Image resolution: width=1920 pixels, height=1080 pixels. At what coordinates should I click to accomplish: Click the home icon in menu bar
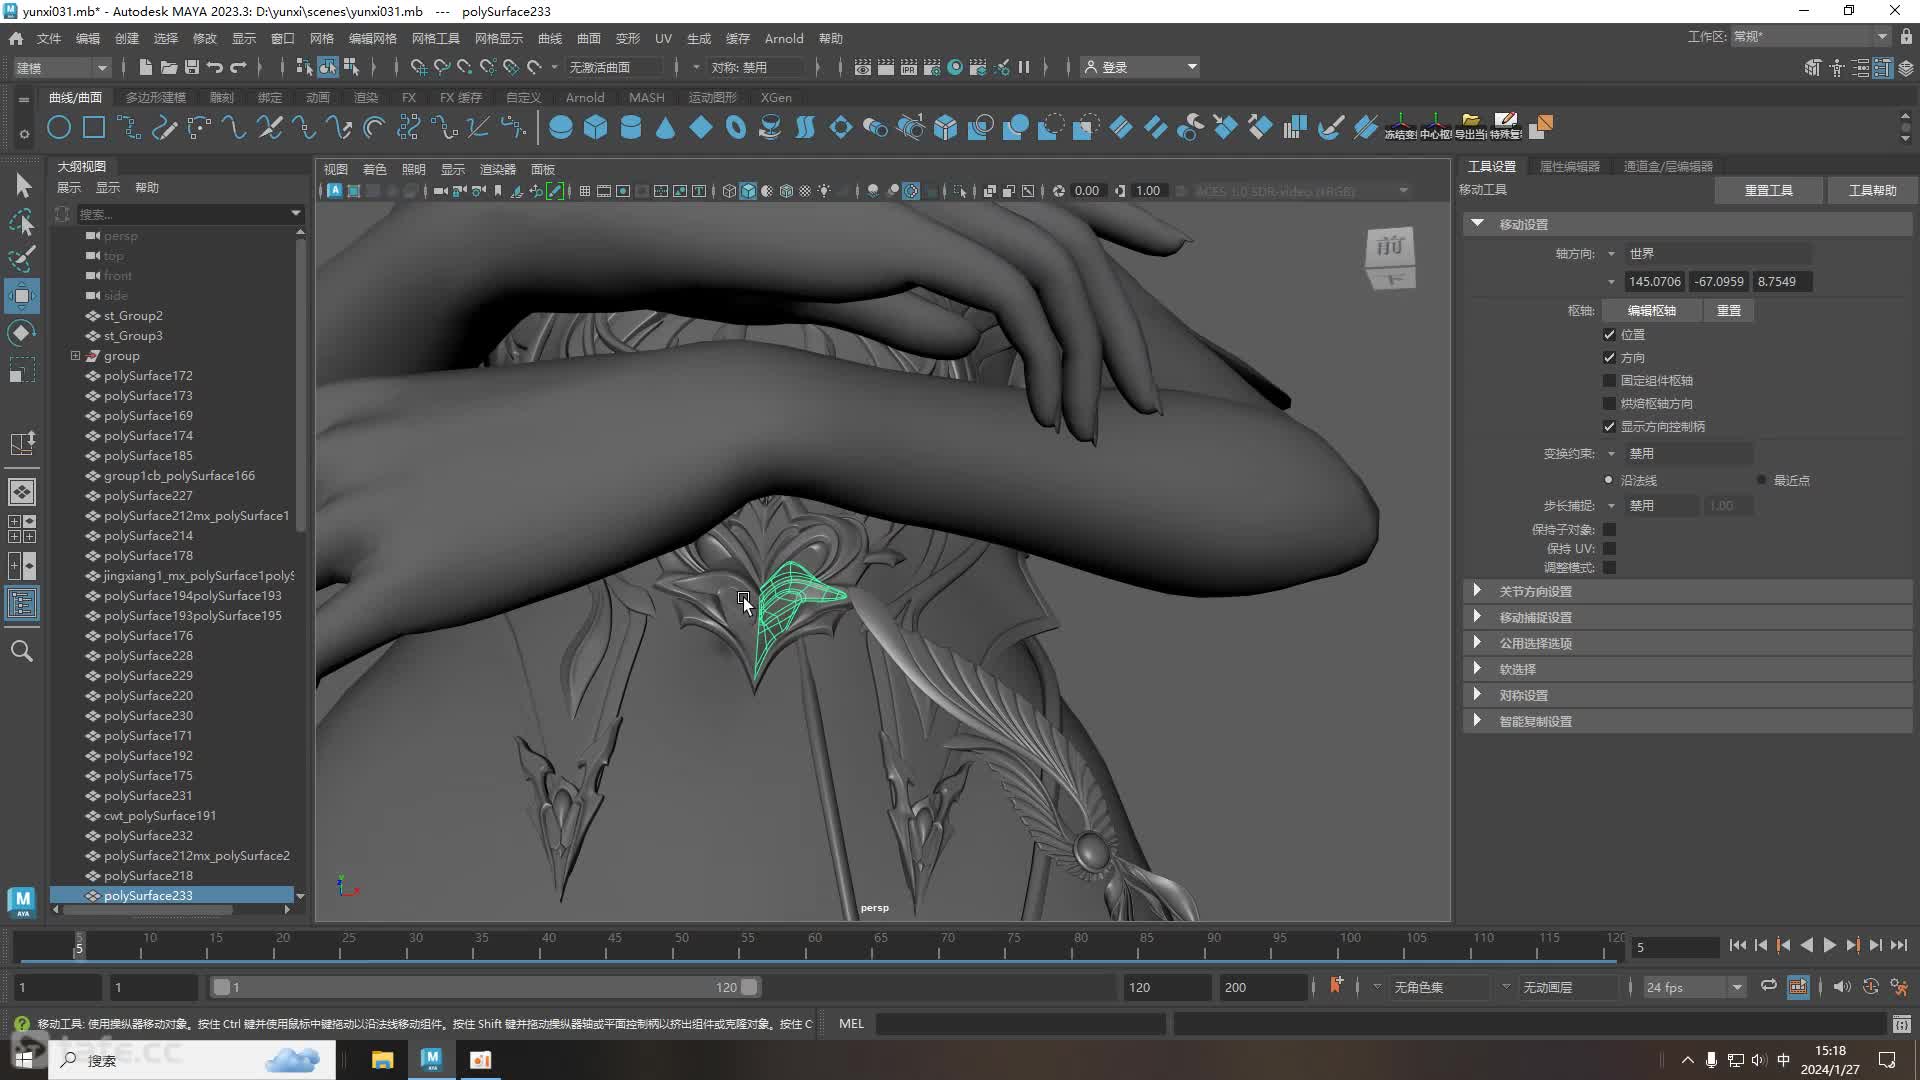tap(16, 38)
